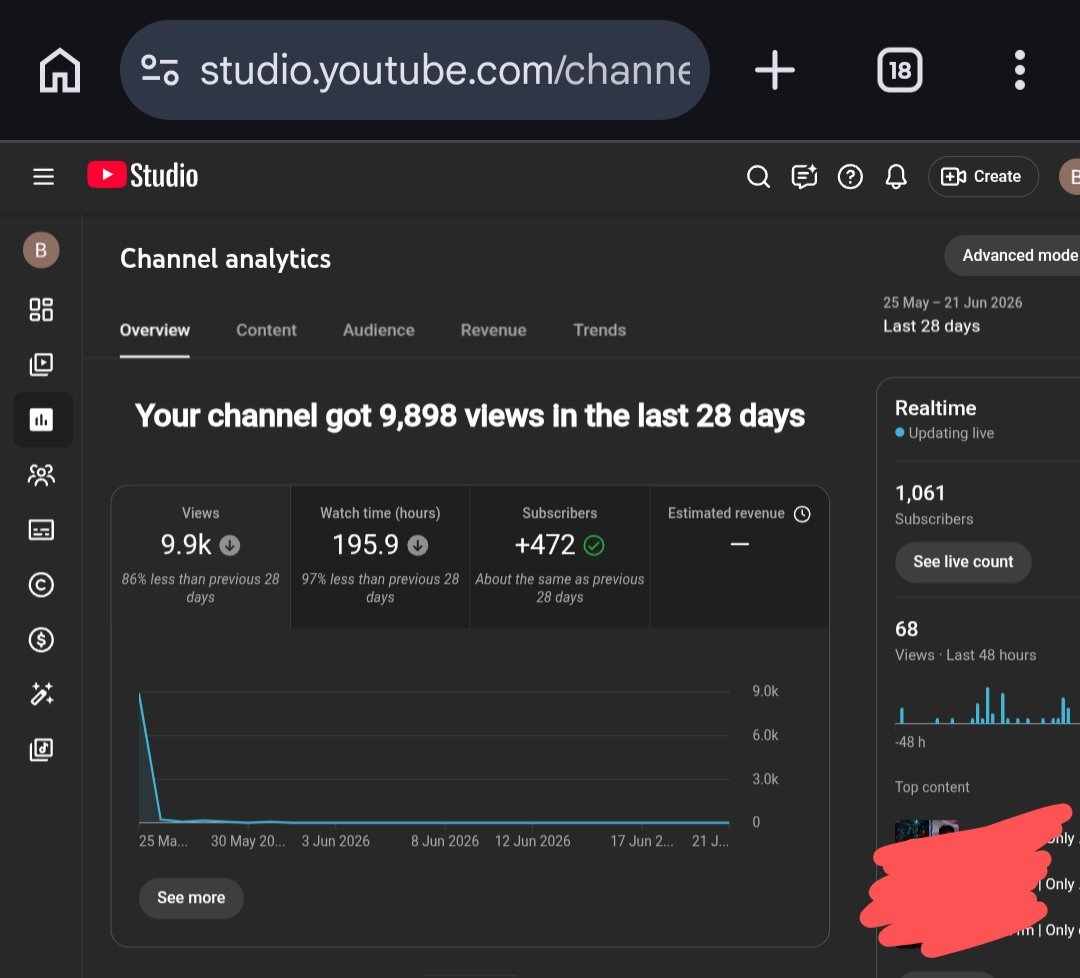Open Community sidebar icon

coord(41,475)
